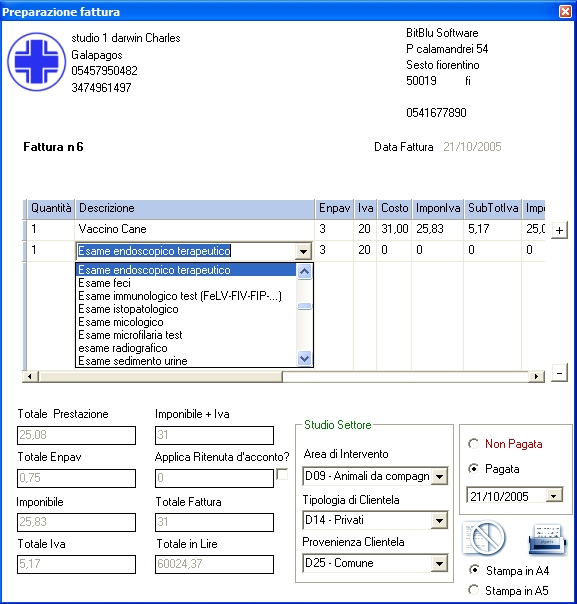
Task: Select Esame feci from the list
Action: click(x=186, y=283)
